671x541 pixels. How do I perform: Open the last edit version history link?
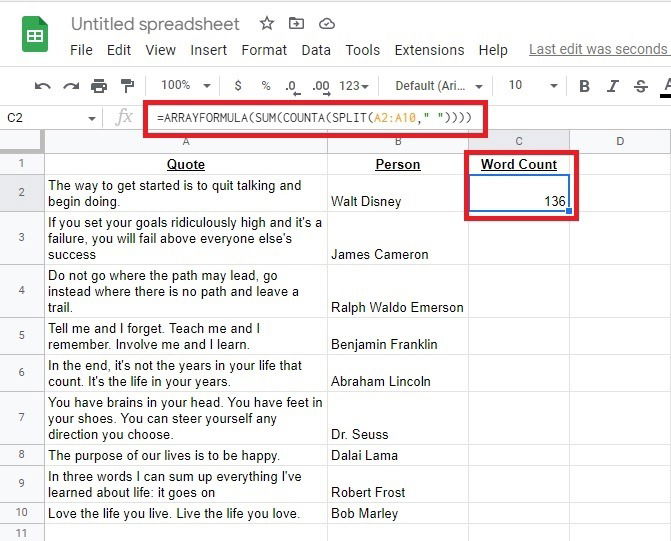click(599, 49)
